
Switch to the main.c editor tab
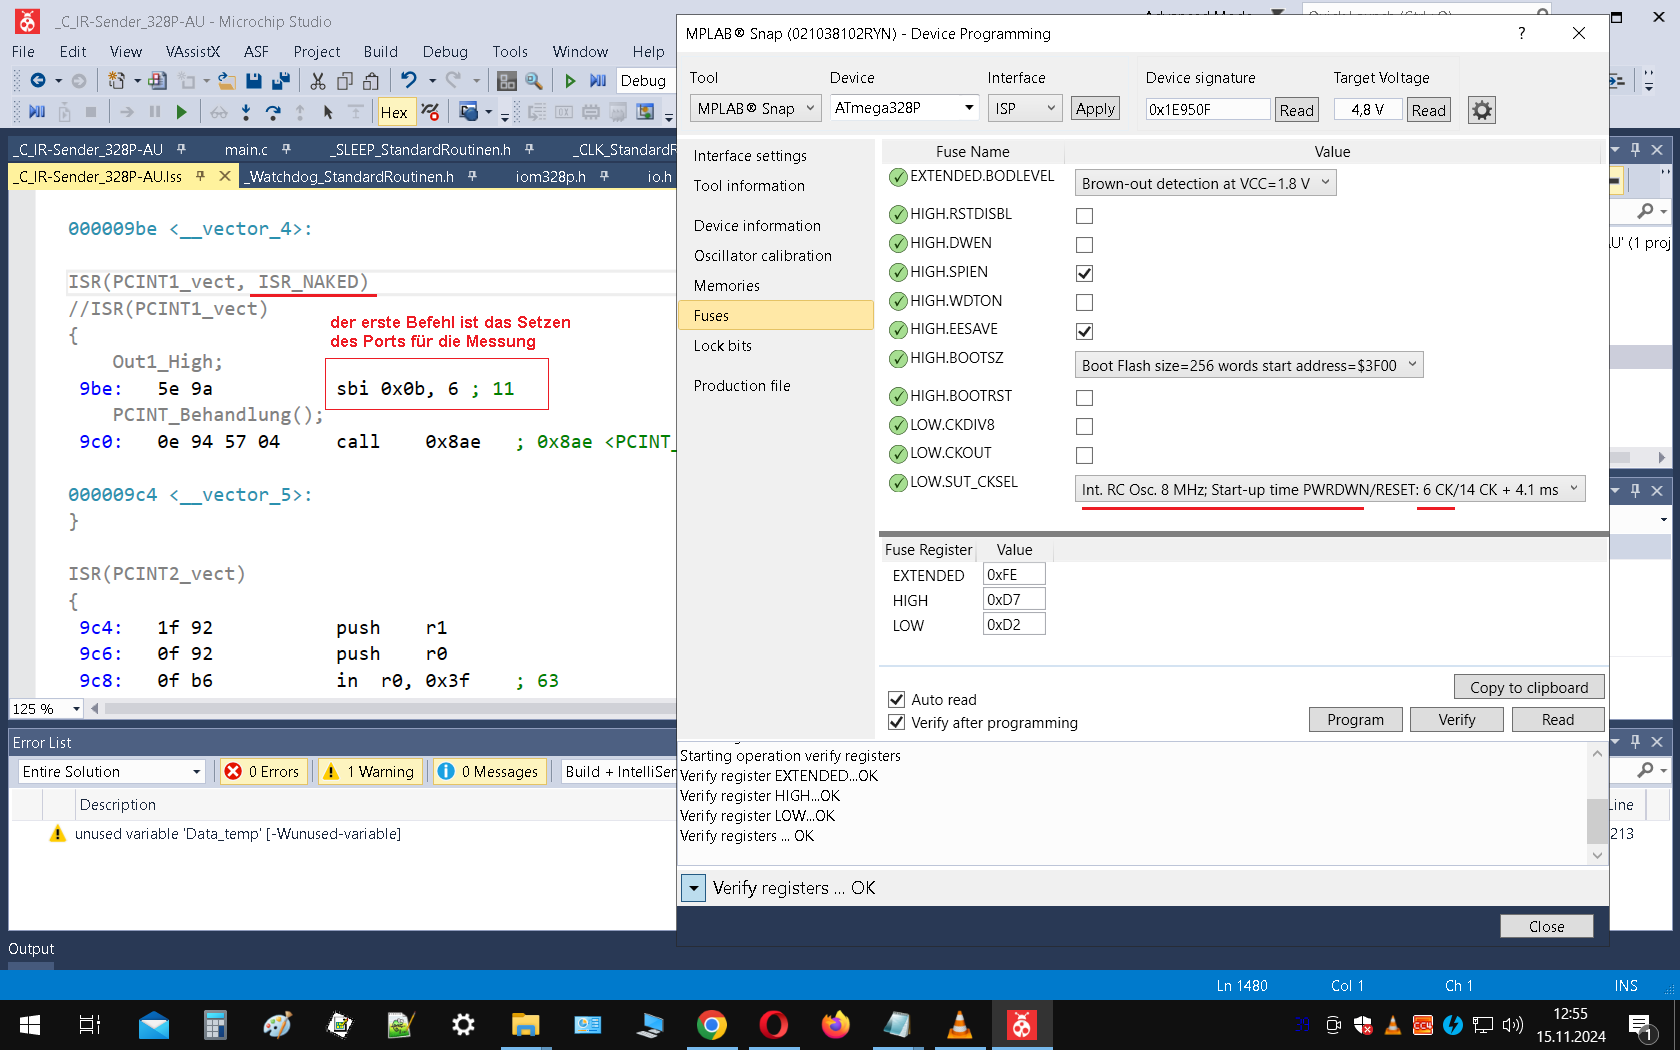(246, 149)
